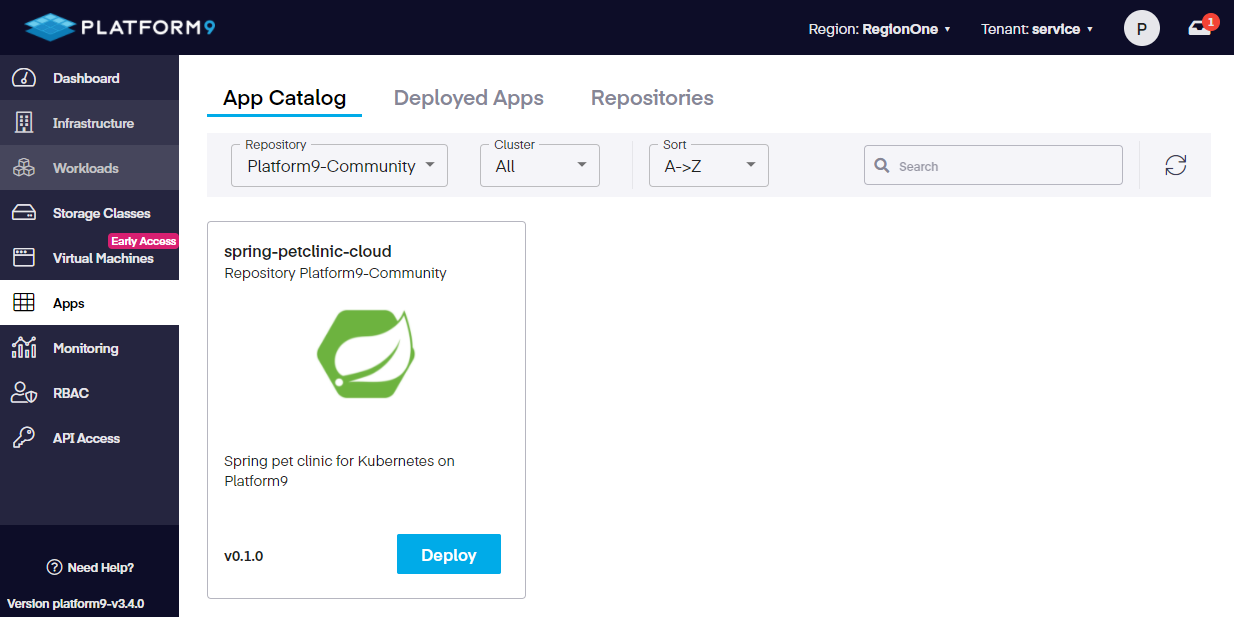The width and height of the screenshot is (1234, 617).
Task: Click the RBAC user shield icon
Action: pos(24,393)
